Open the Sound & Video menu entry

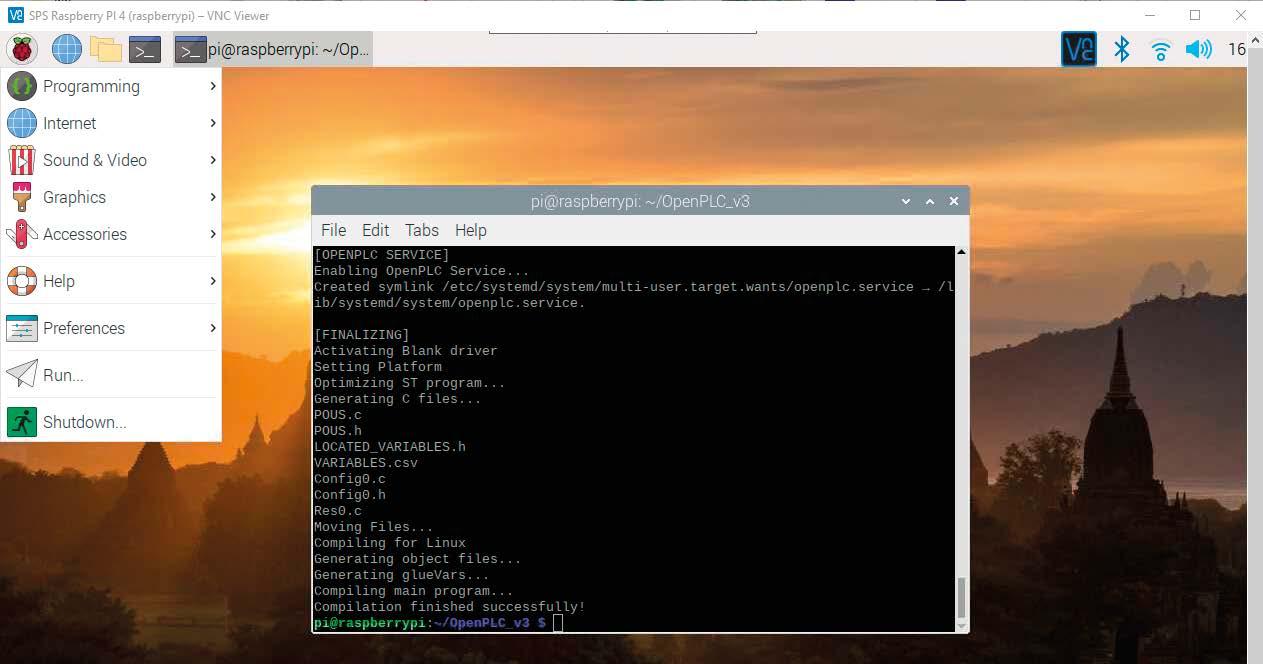pyautogui.click(x=111, y=160)
